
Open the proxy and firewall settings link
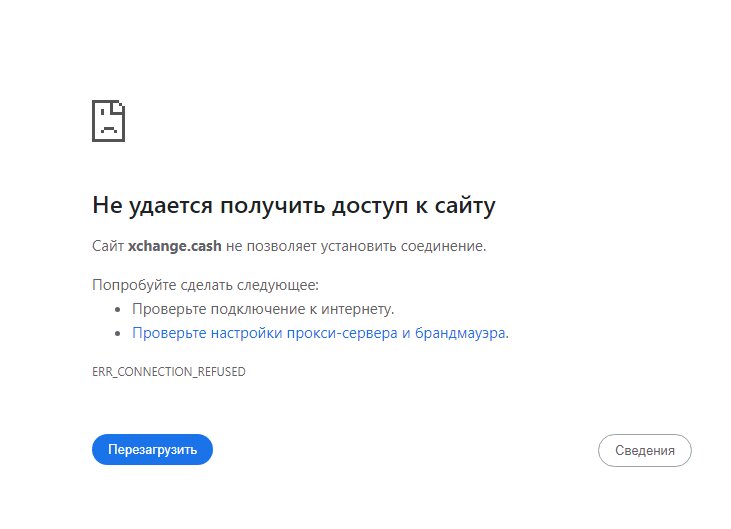pyautogui.click(x=320, y=333)
